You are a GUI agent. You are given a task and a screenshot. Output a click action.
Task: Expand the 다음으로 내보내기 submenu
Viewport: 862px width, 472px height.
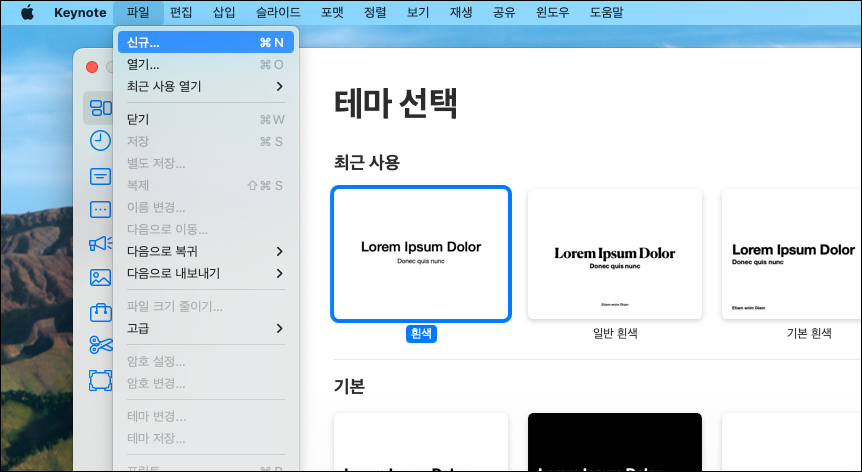click(x=206, y=273)
